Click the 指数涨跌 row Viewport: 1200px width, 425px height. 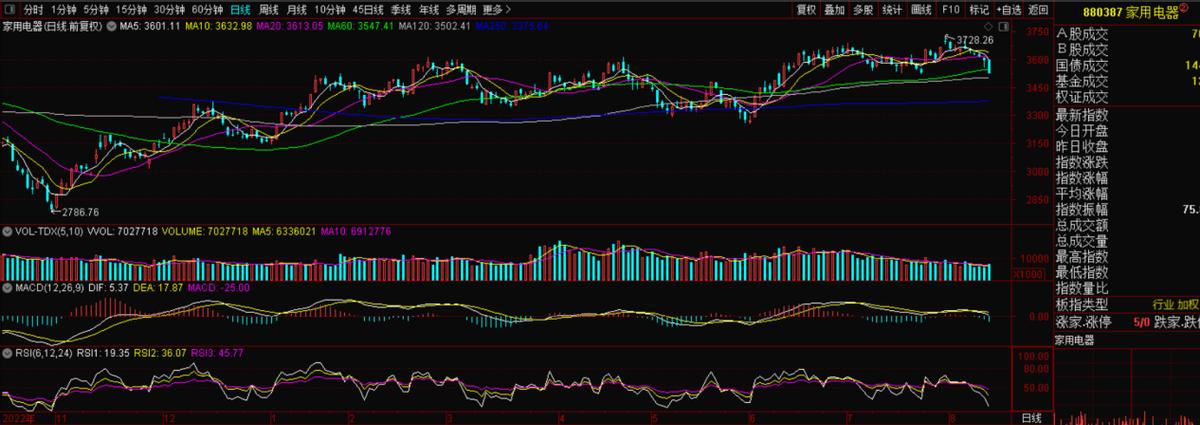point(1127,162)
